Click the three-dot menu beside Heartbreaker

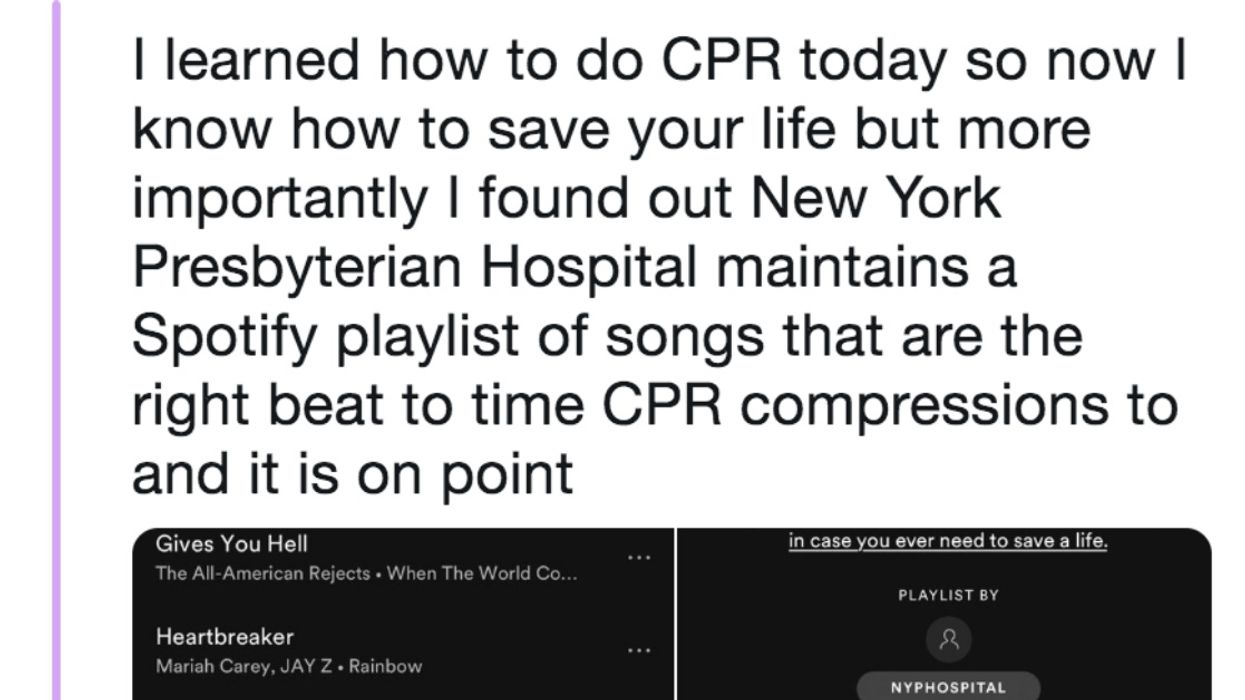tap(639, 650)
